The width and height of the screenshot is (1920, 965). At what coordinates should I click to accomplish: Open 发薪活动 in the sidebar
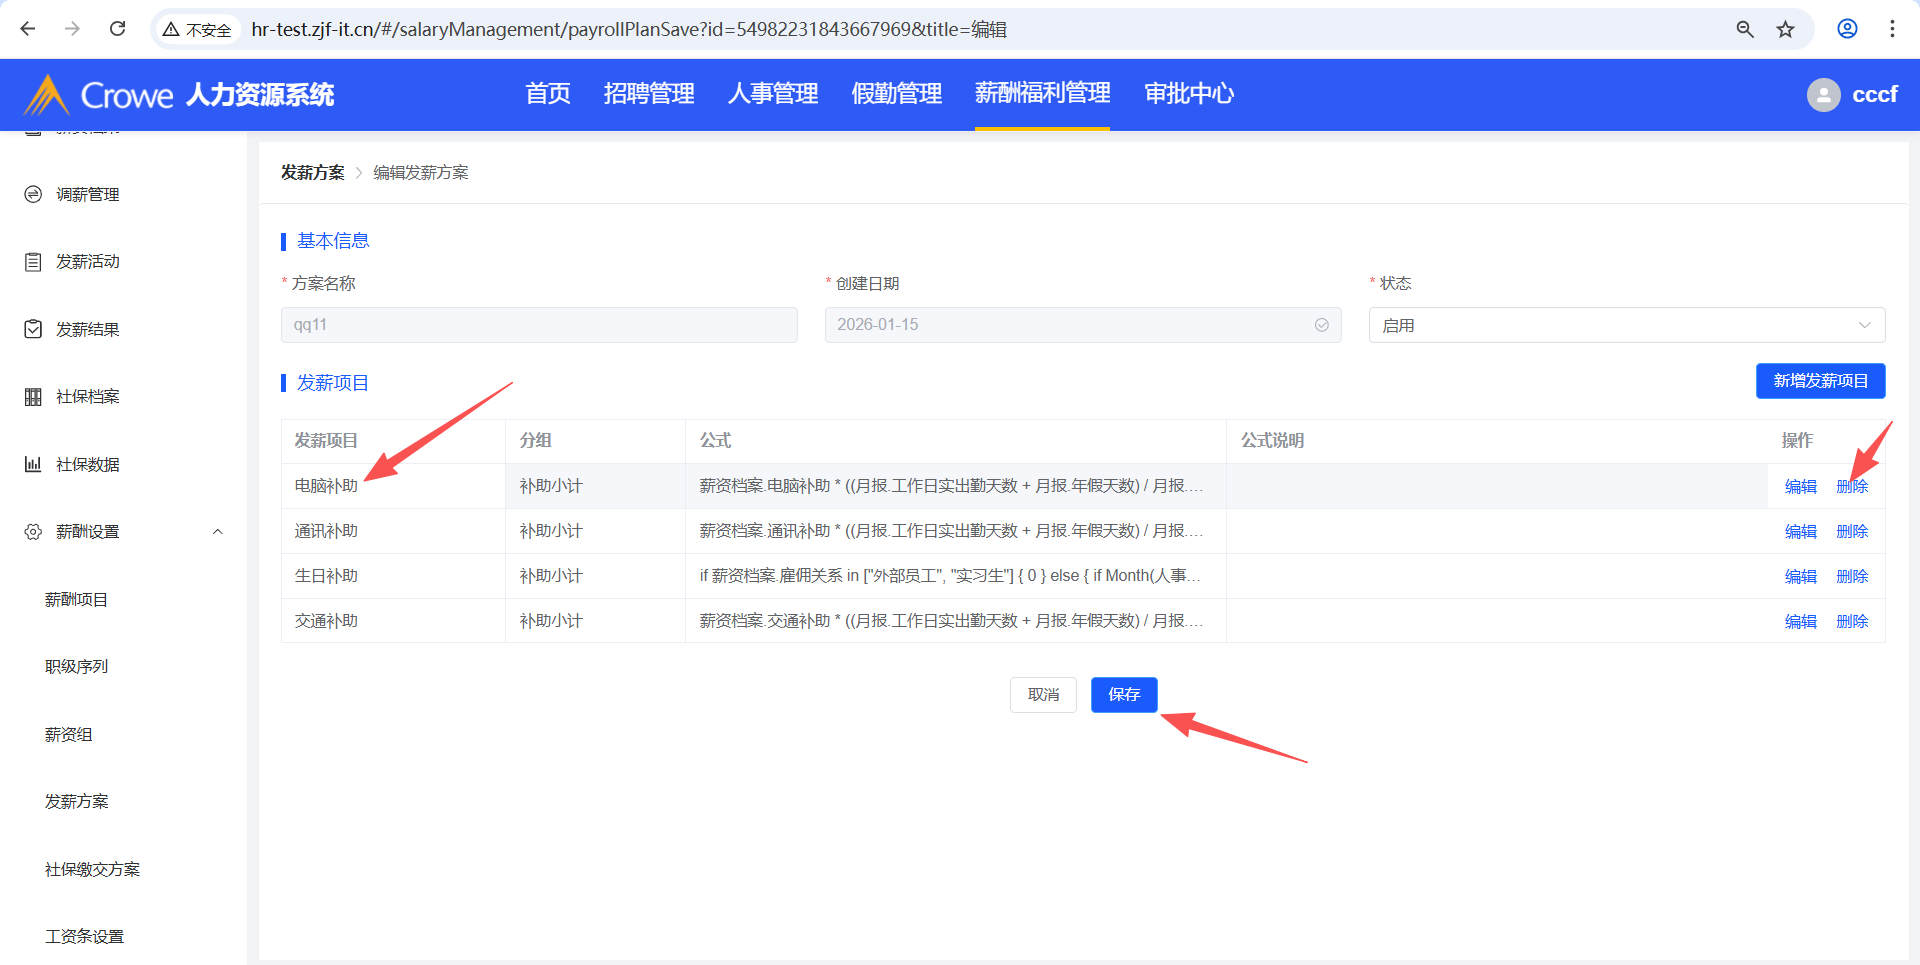click(88, 262)
